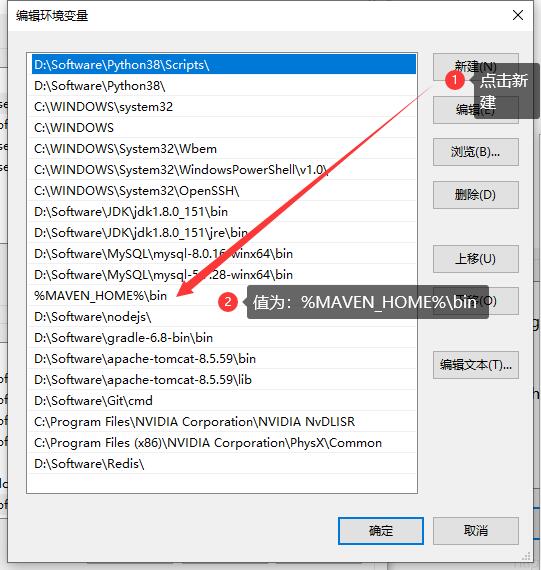The width and height of the screenshot is (541, 570).
Task: Select the mysql-8.0.16-winx64\bin entry
Action: click(224, 253)
